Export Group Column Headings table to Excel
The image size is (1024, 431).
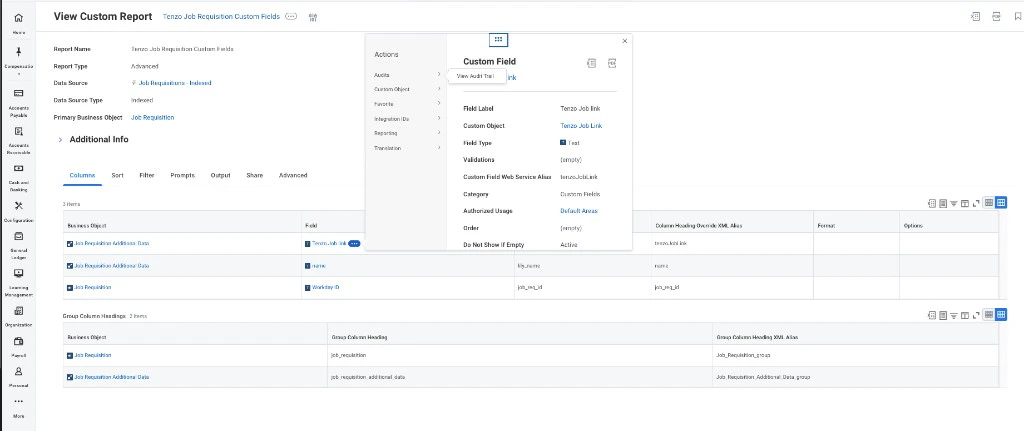[x=932, y=315]
